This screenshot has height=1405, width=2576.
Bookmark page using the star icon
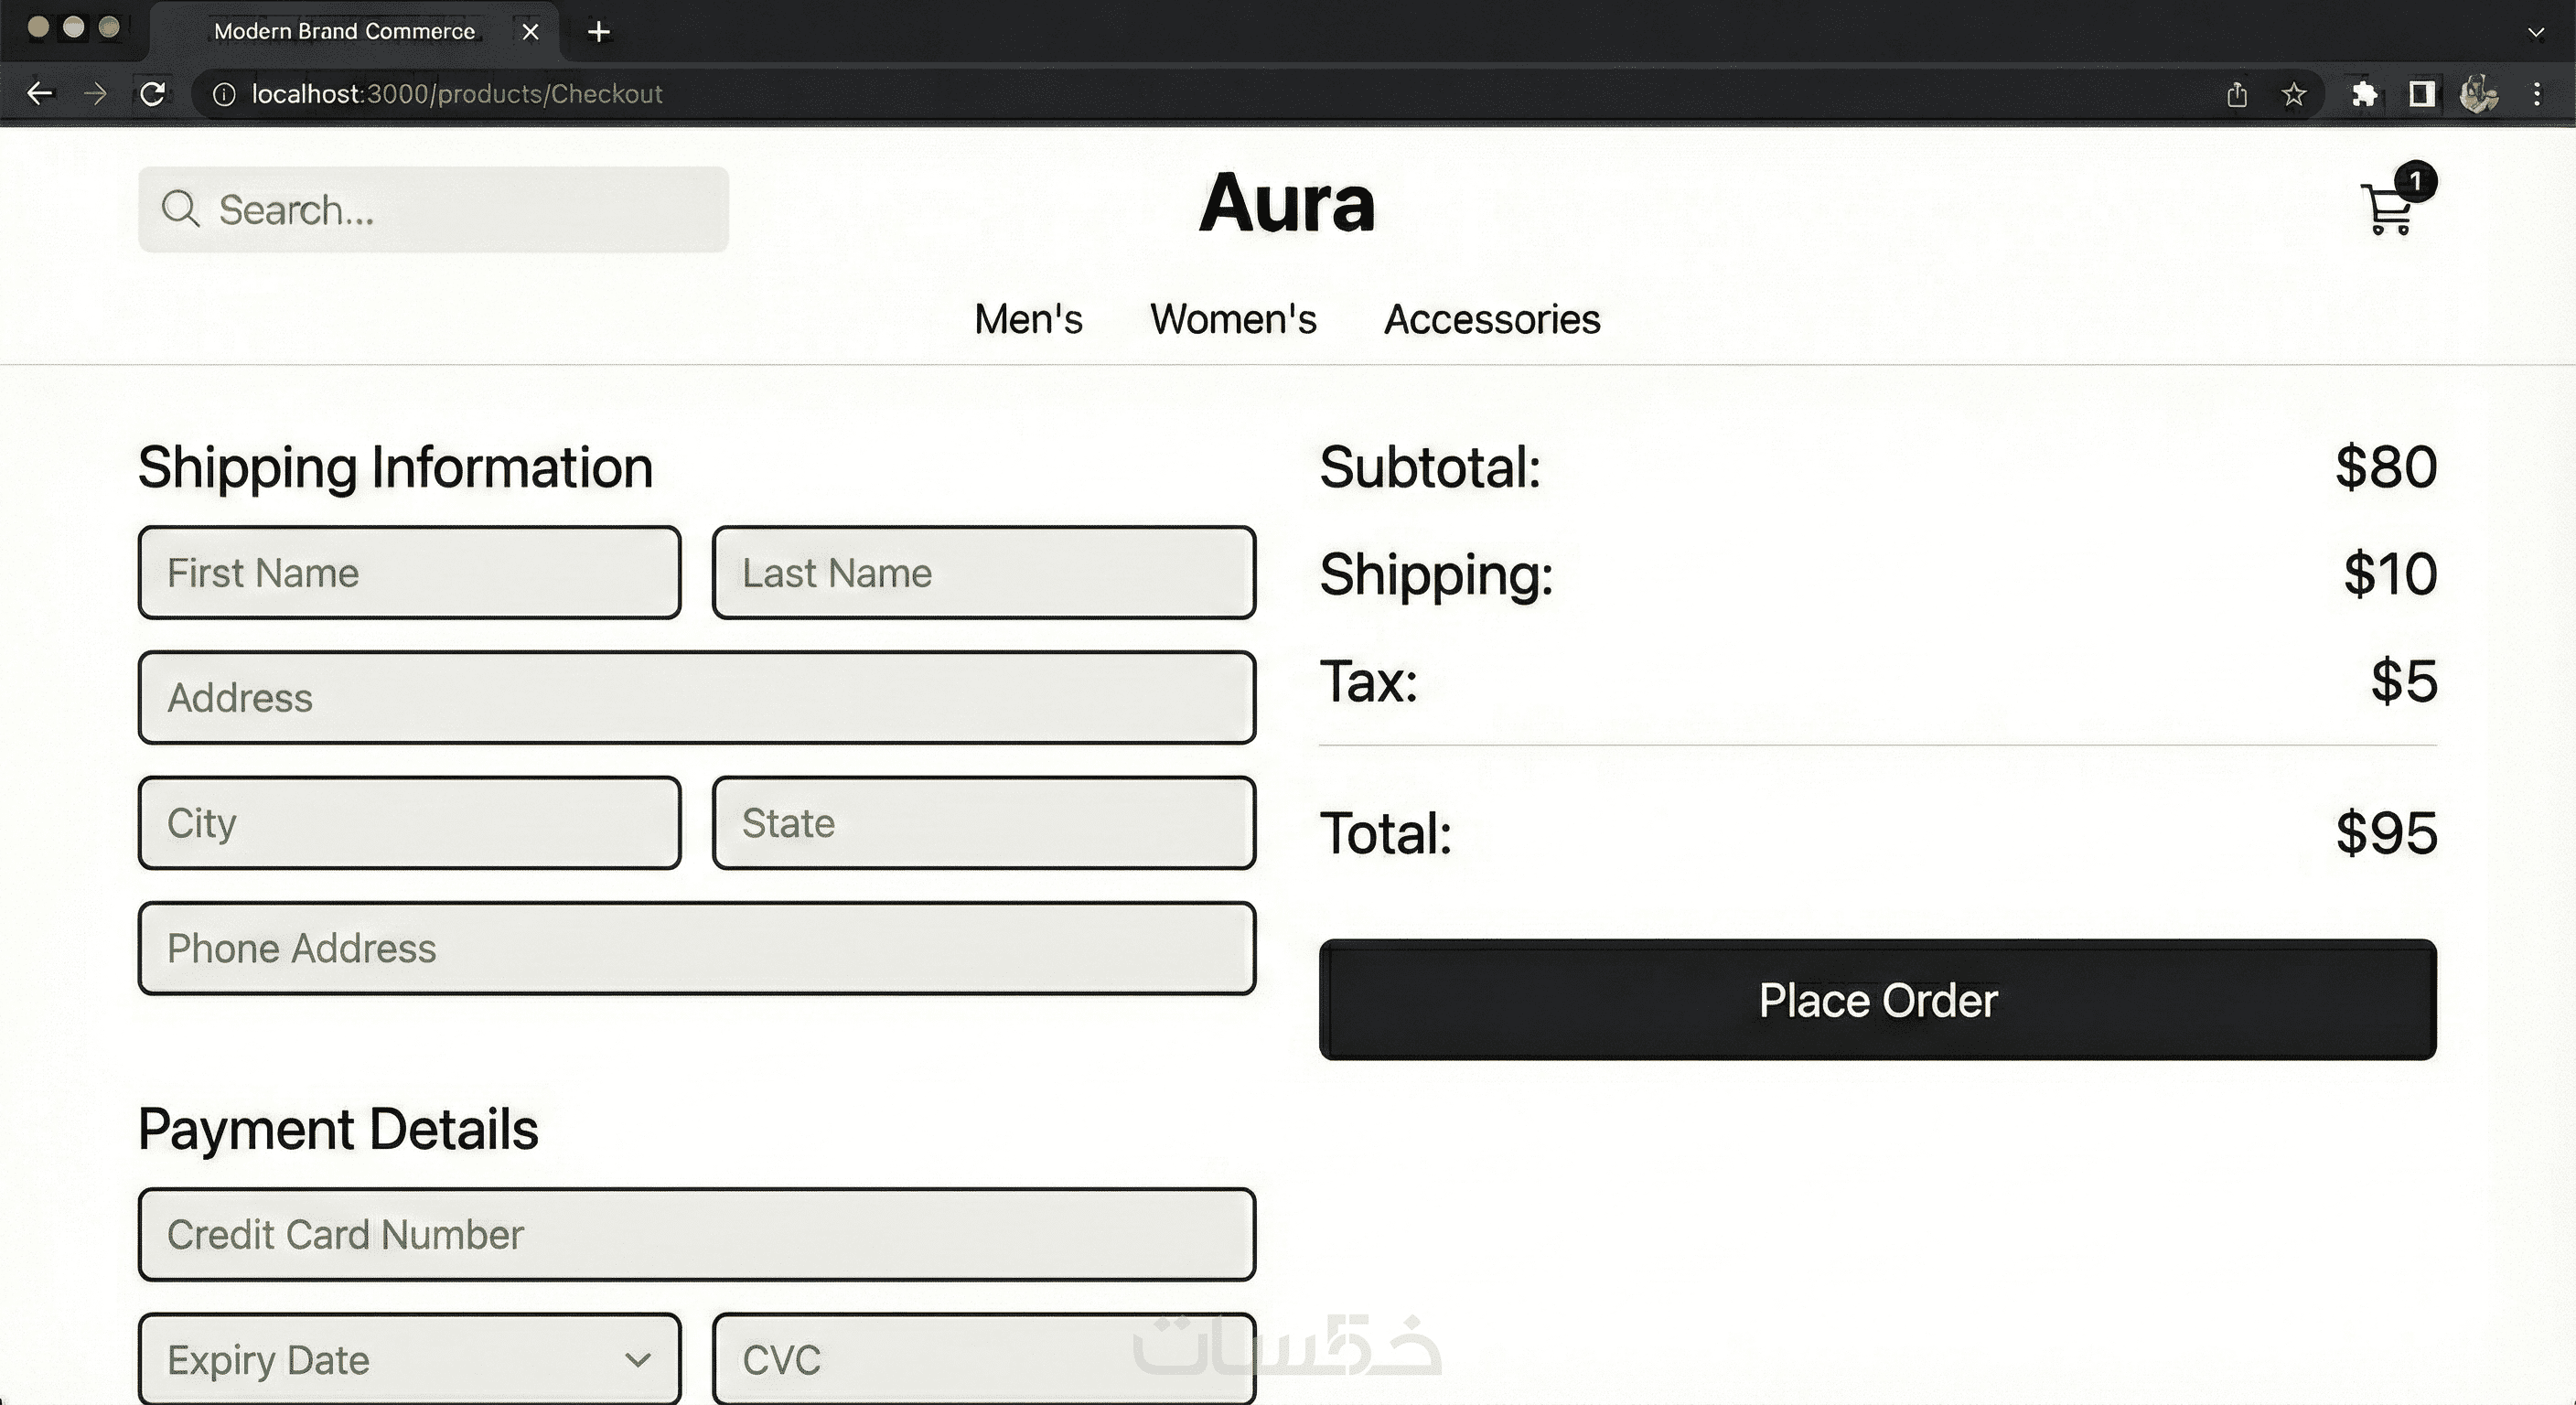2293,94
